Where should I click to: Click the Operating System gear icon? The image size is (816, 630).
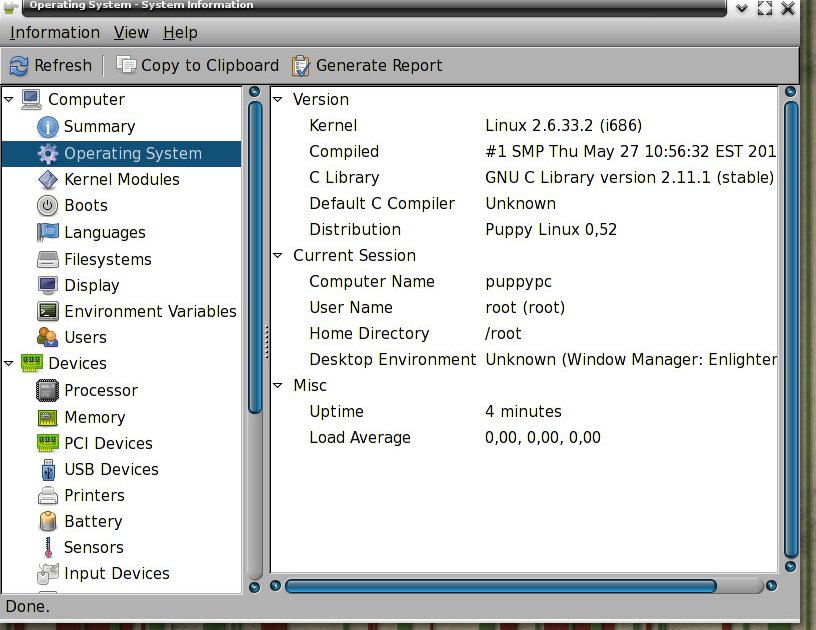(47, 153)
